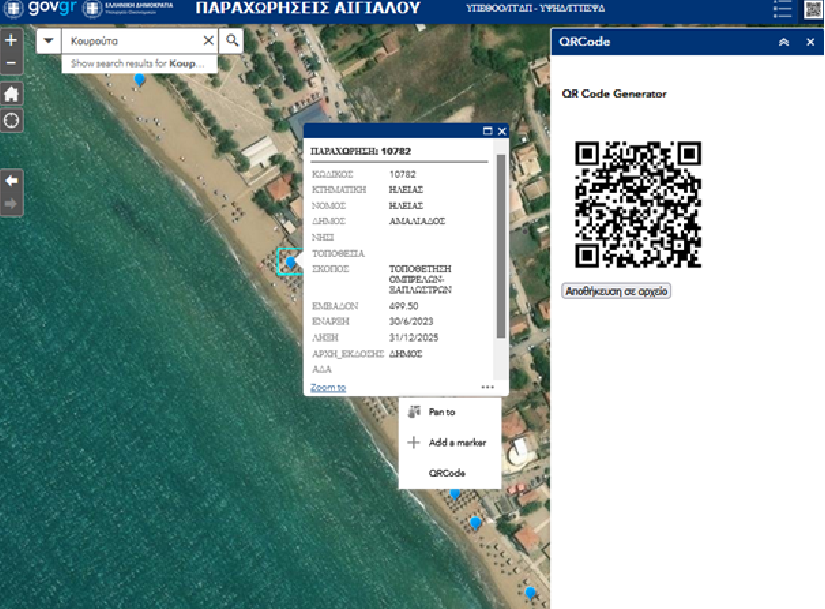Go to the previous map extent
This screenshot has width=825, height=609.
[11, 181]
